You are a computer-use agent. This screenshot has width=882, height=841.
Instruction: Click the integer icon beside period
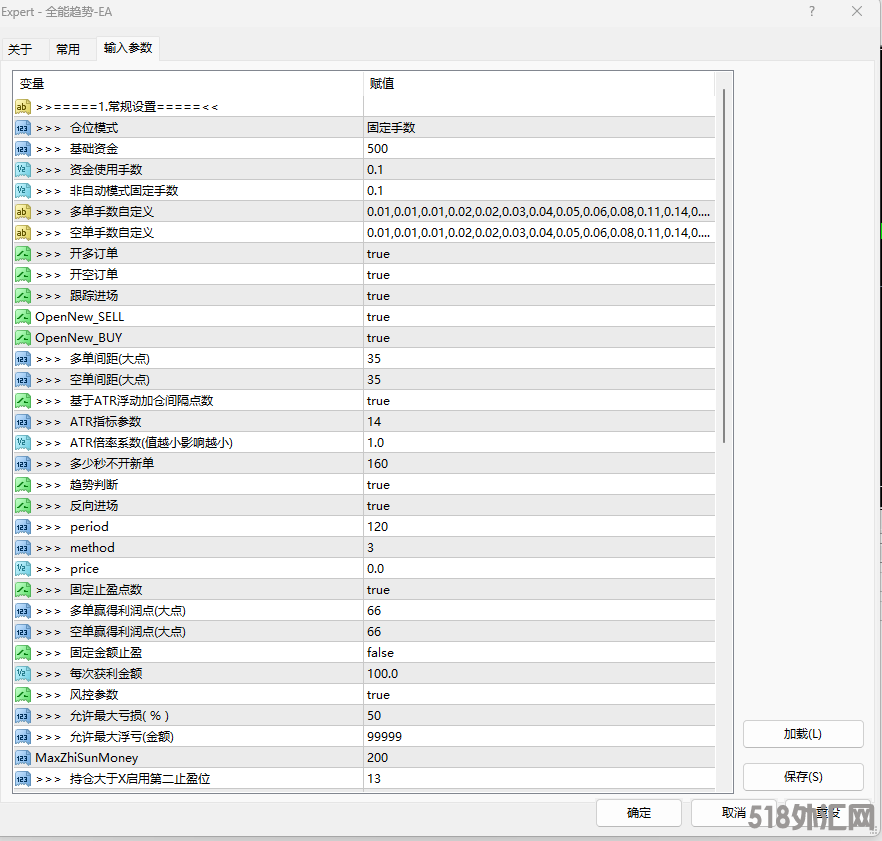point(22,527)
